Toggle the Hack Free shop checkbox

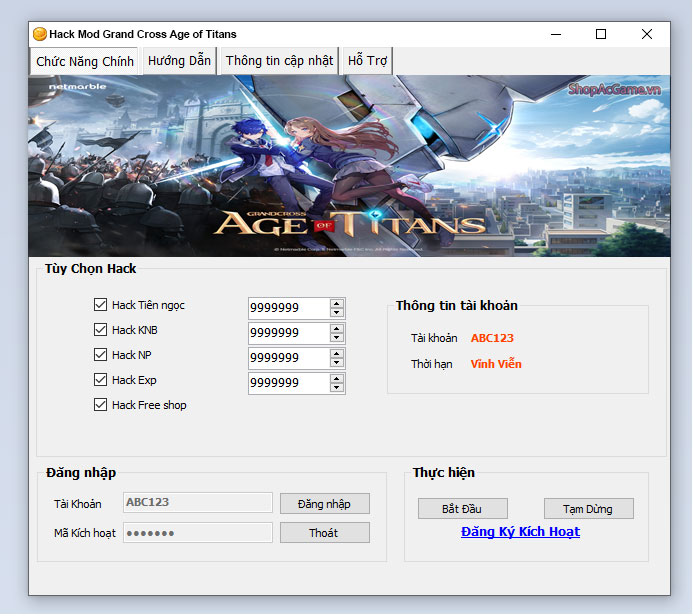[x=100, y=405]
